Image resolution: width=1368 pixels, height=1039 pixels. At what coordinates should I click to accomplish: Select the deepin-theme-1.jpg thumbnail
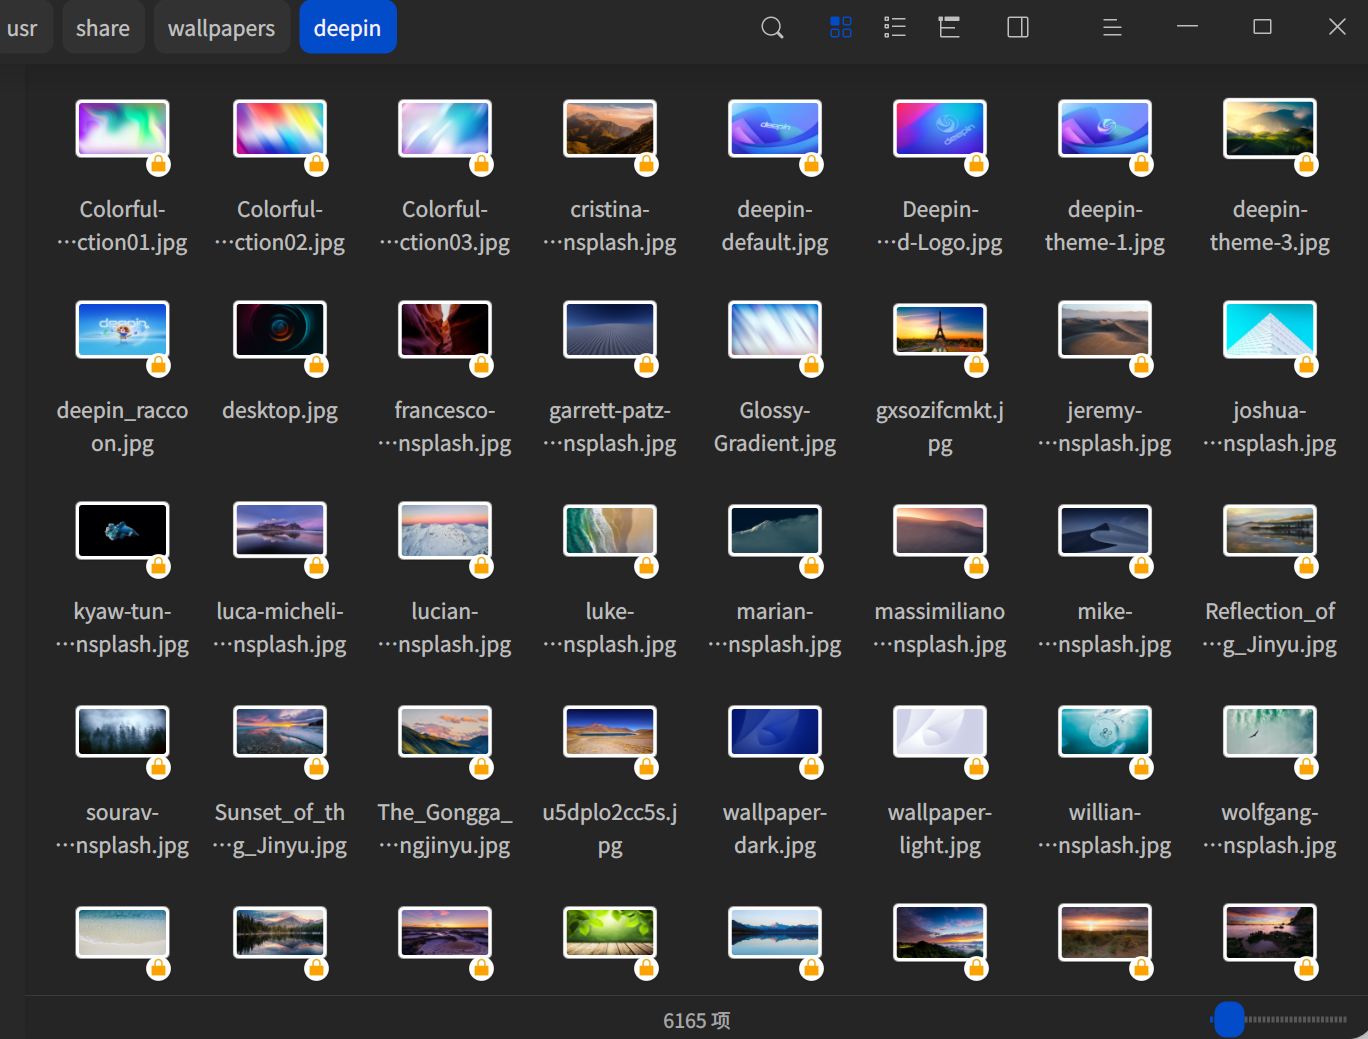click(1105, 129)
